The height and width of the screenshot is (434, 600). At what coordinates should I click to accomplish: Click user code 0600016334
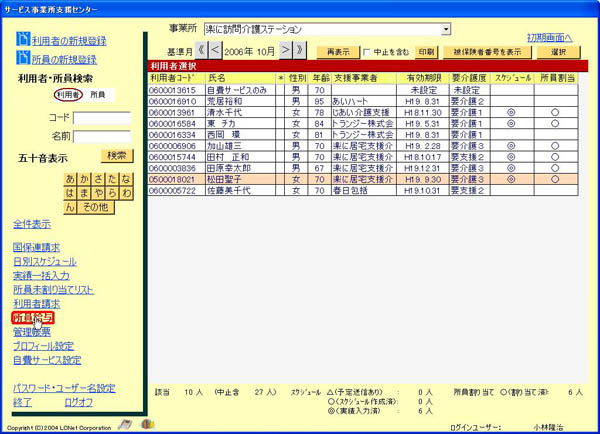click(172, 135)
